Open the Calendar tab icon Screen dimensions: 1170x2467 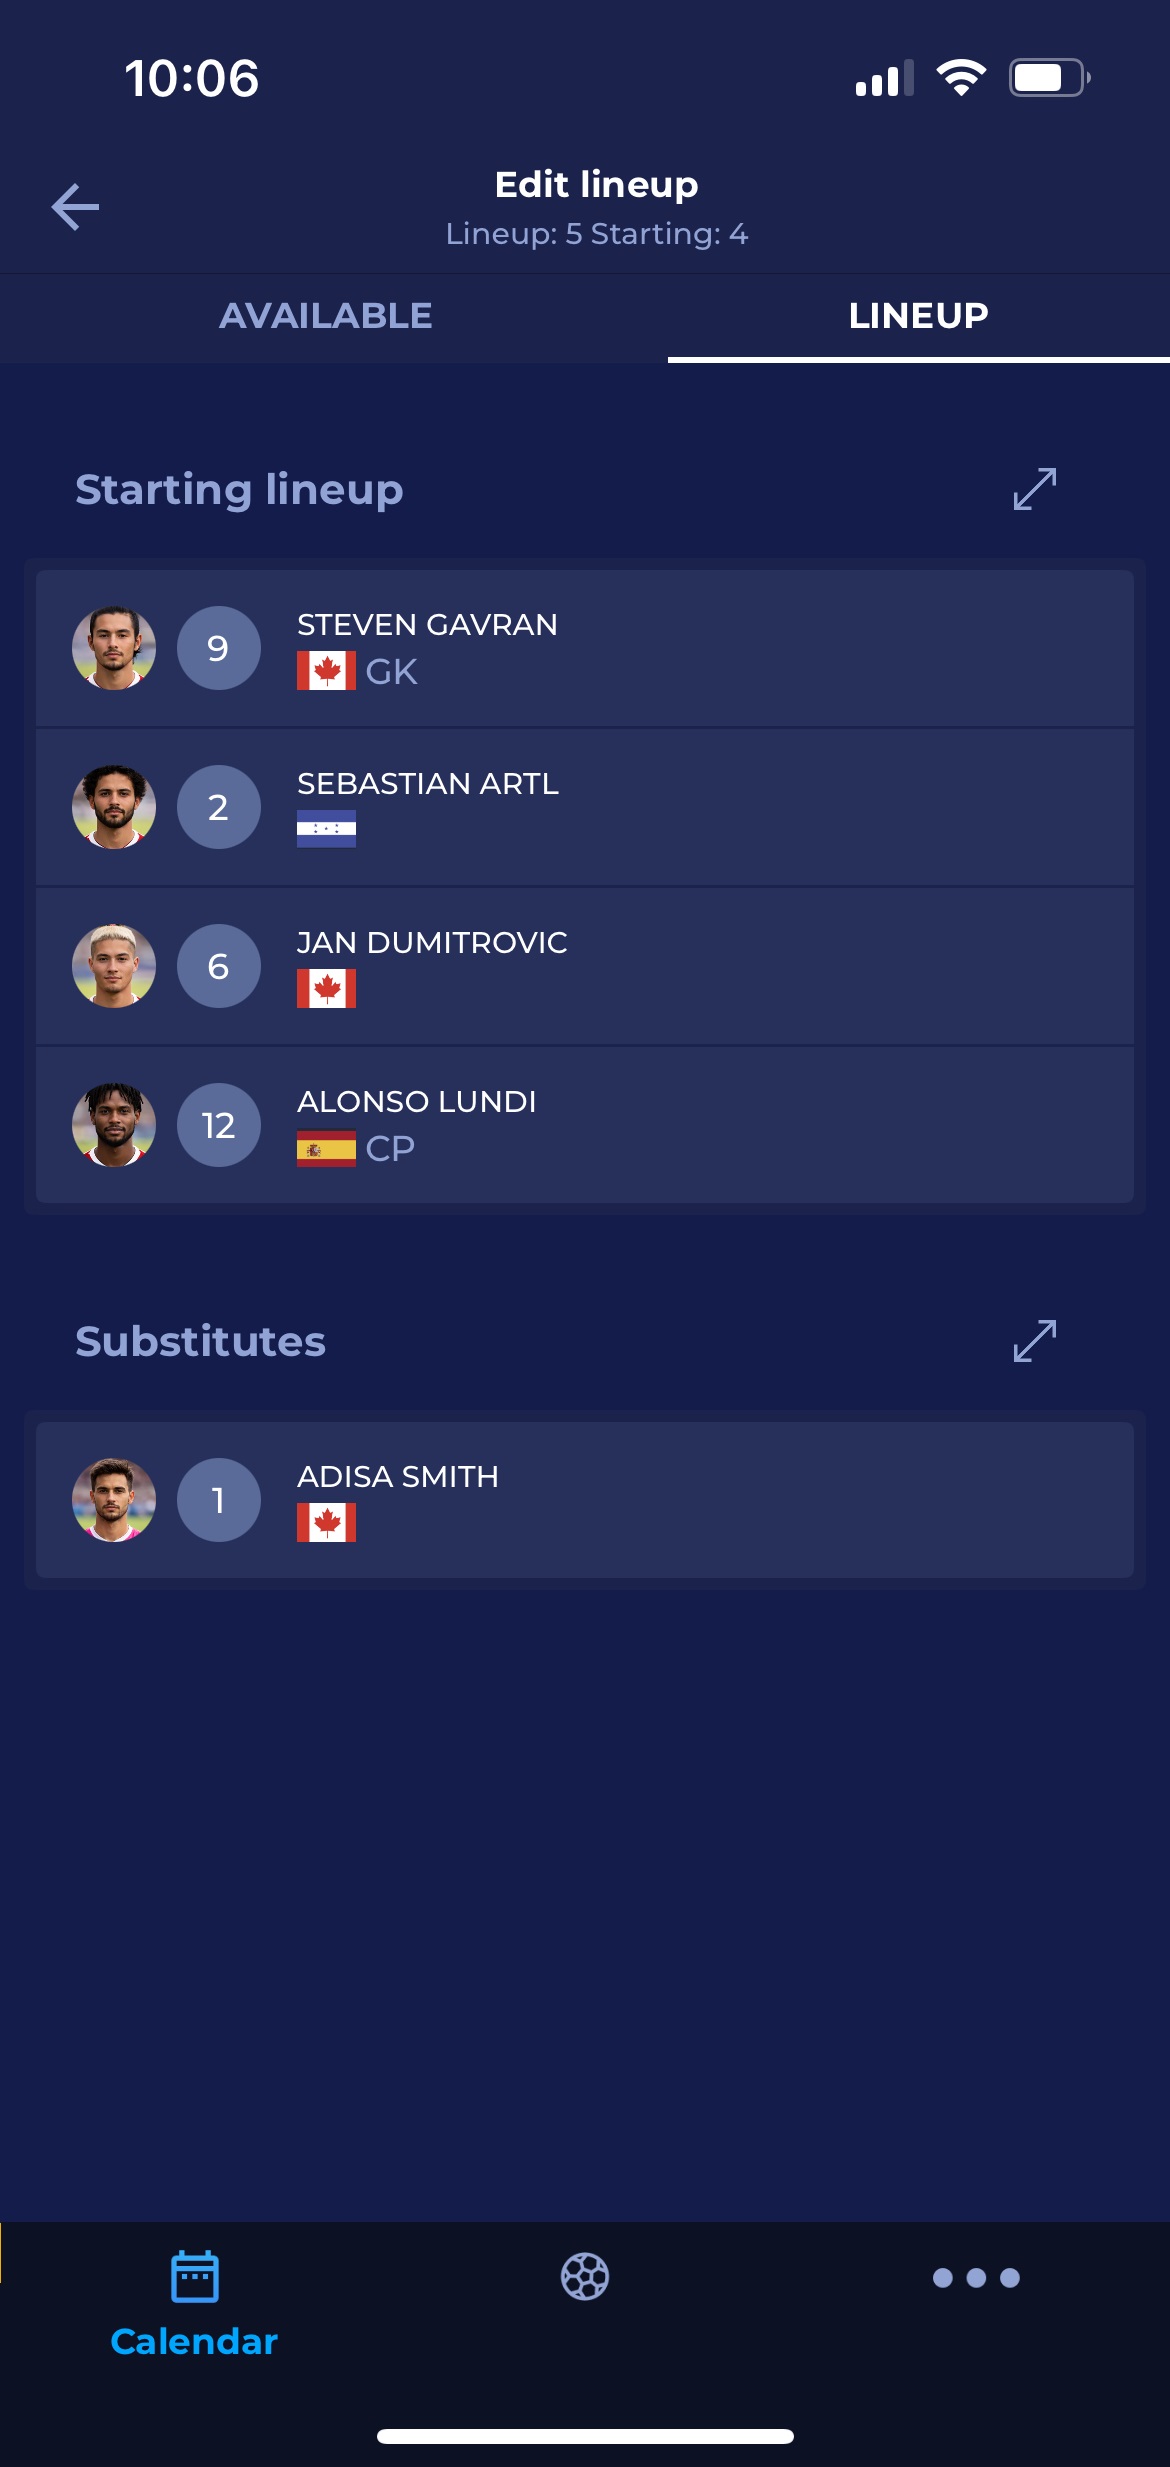[x=195, y=2277]
